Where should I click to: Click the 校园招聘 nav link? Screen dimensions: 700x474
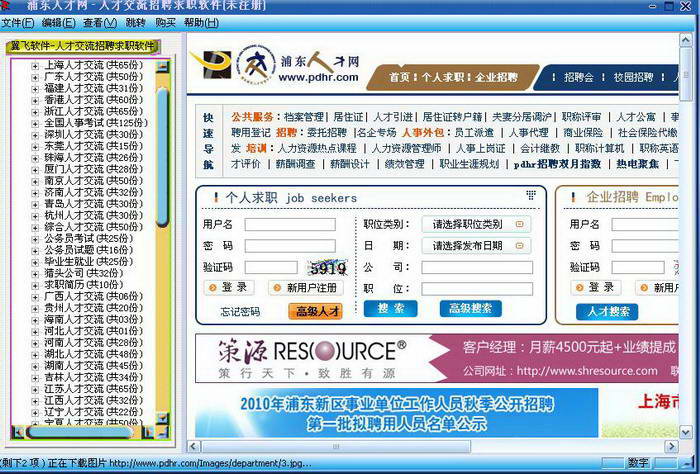[633, 77]
